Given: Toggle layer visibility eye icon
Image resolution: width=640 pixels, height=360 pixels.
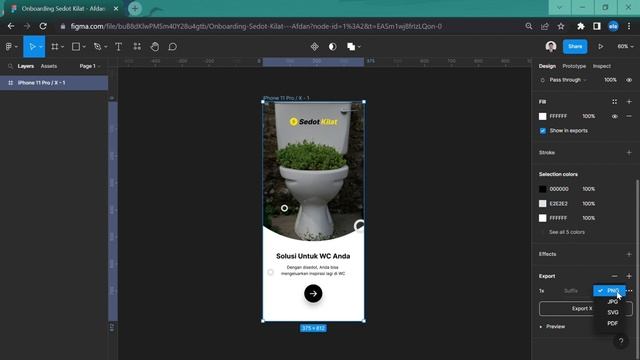Looking at the screenshot, I should [x=629, y=80].
